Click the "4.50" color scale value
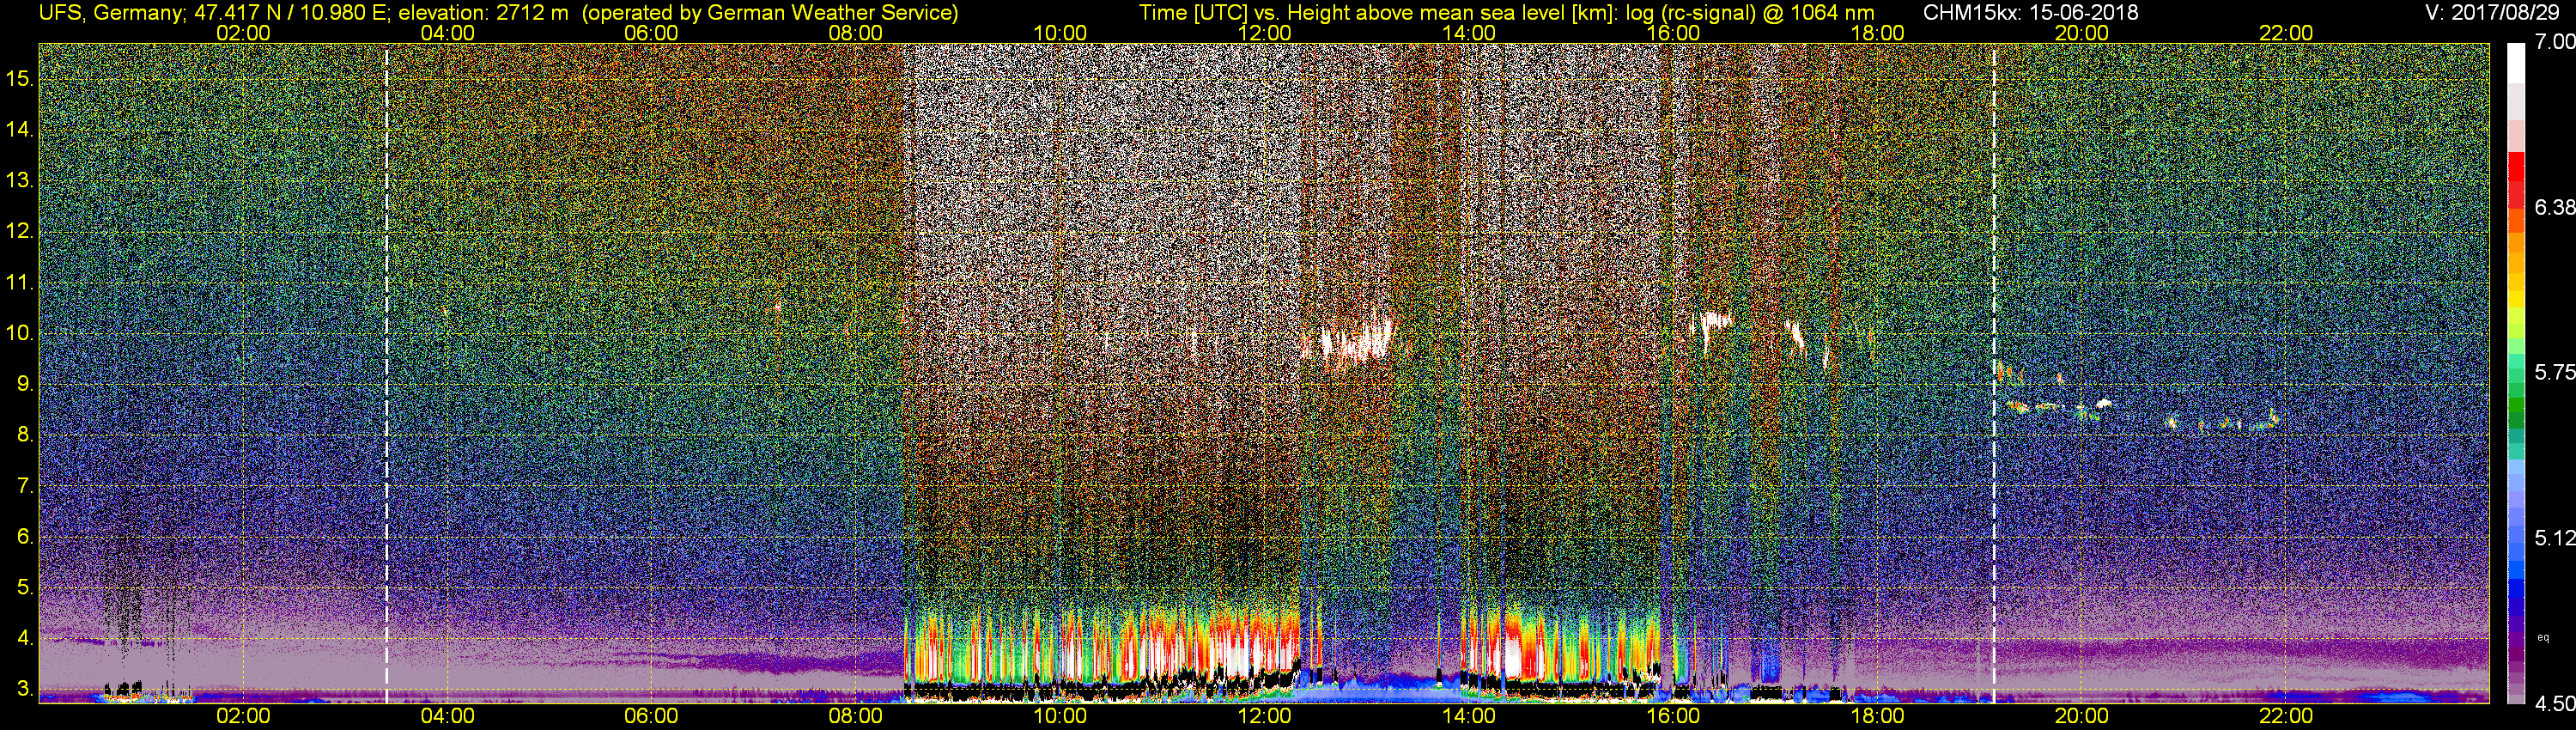The width and height of the screenshot is (2576, 730). pyautogui.click(x=2555, y=705)
